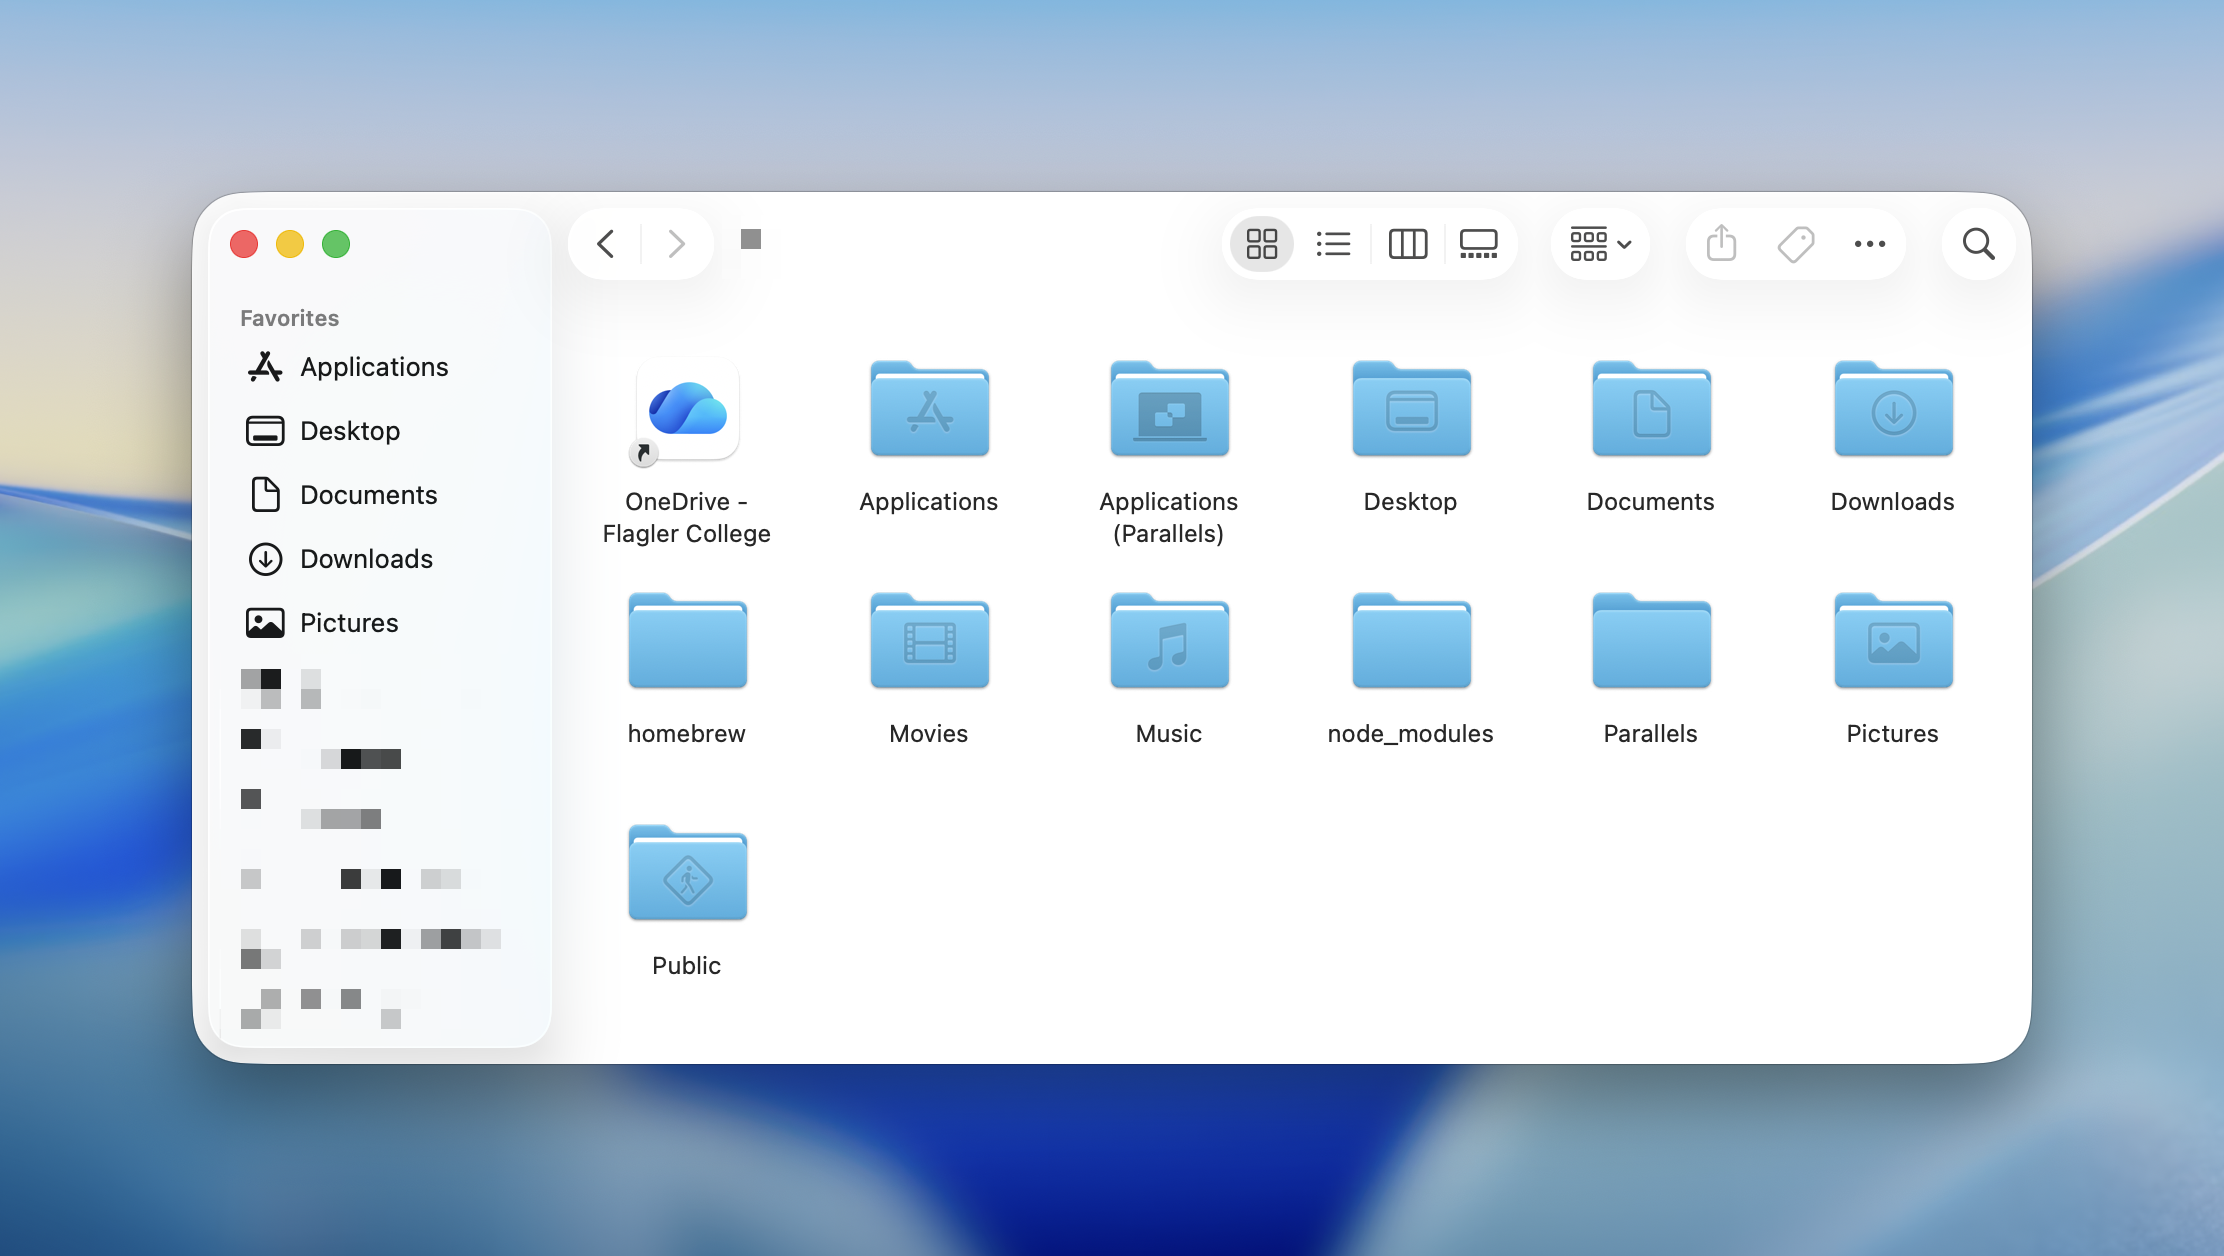Click the Favorites sidebar section header
This screenshot has width=2224, height=1256.
[x=289, y=318]
